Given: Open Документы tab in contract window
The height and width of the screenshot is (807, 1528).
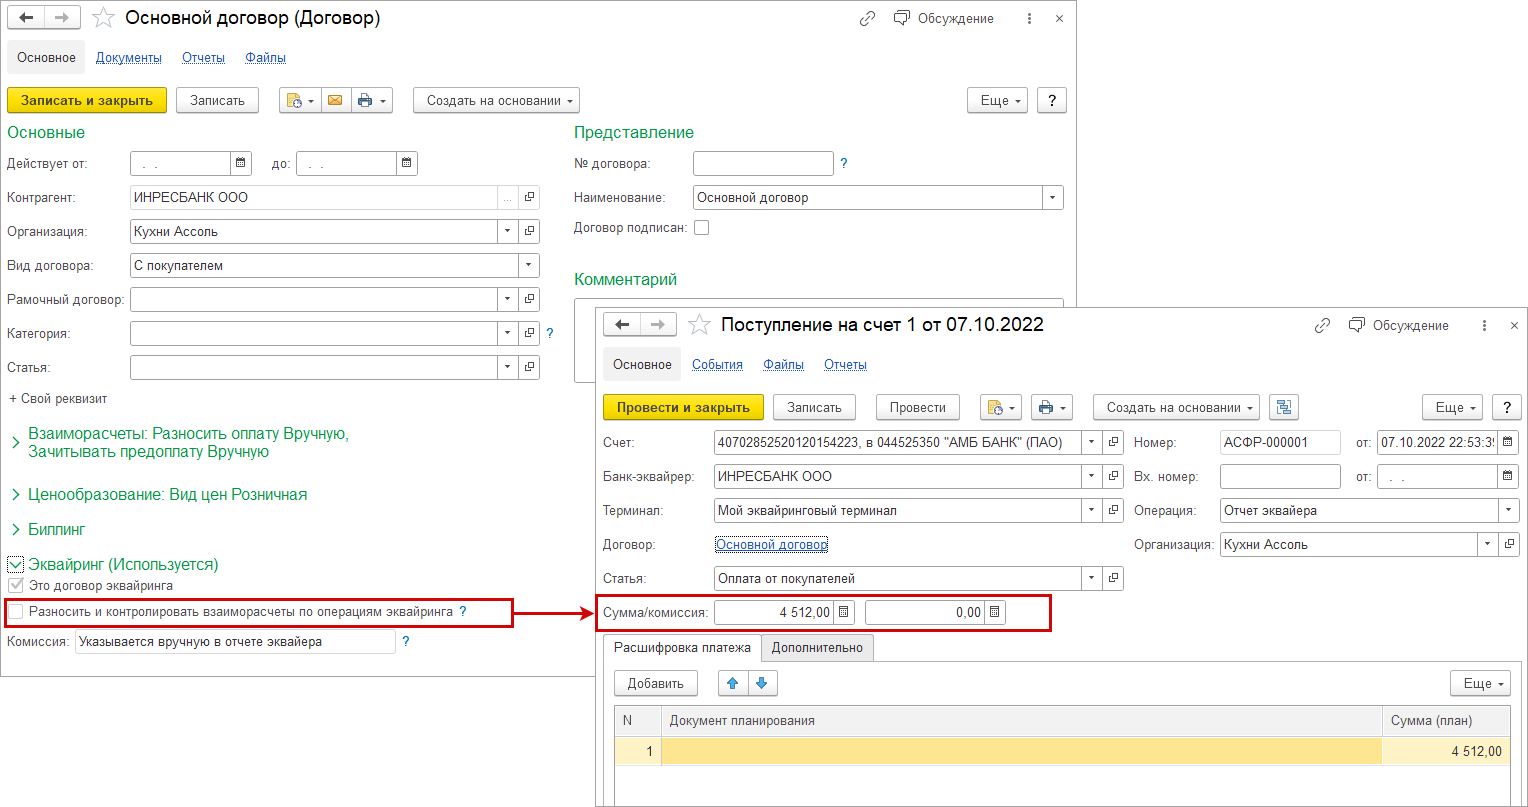Looking at the screenshot, I should [129, 58].
